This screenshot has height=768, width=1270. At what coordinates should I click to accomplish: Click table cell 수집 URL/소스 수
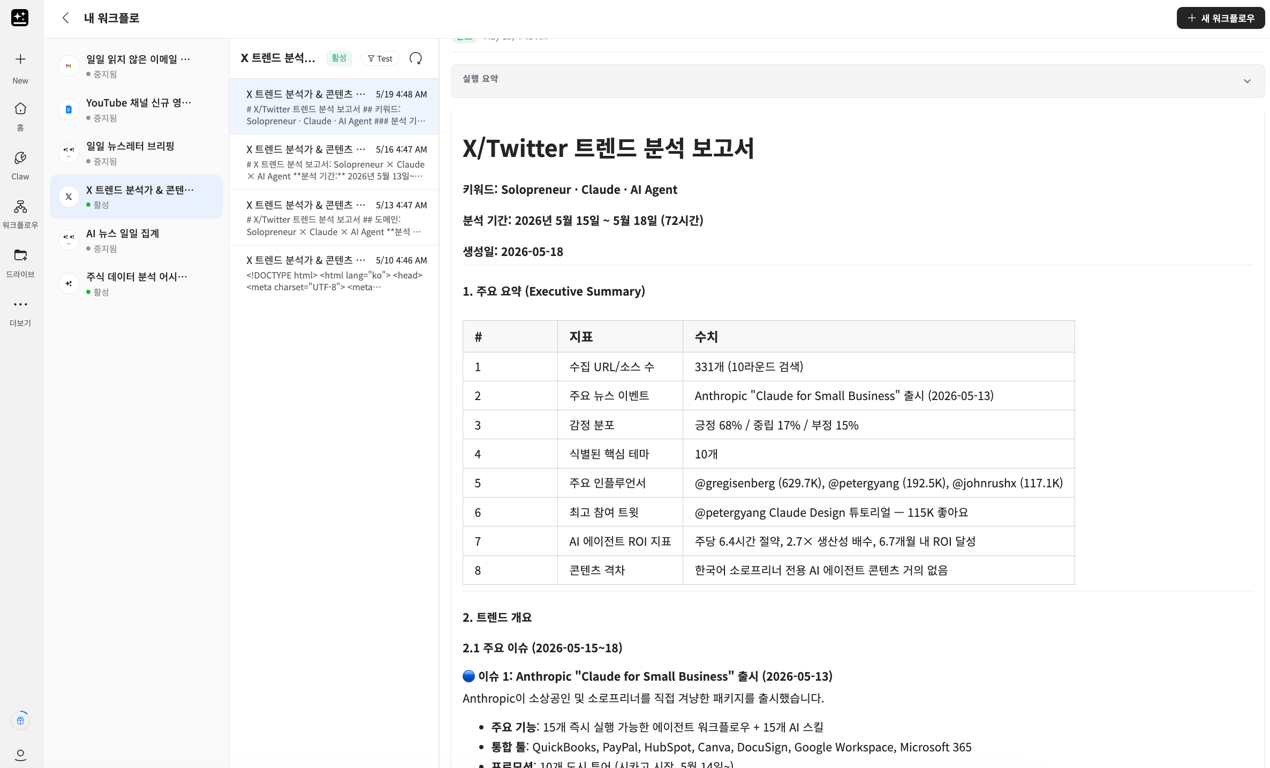click(x=620, y=367)
